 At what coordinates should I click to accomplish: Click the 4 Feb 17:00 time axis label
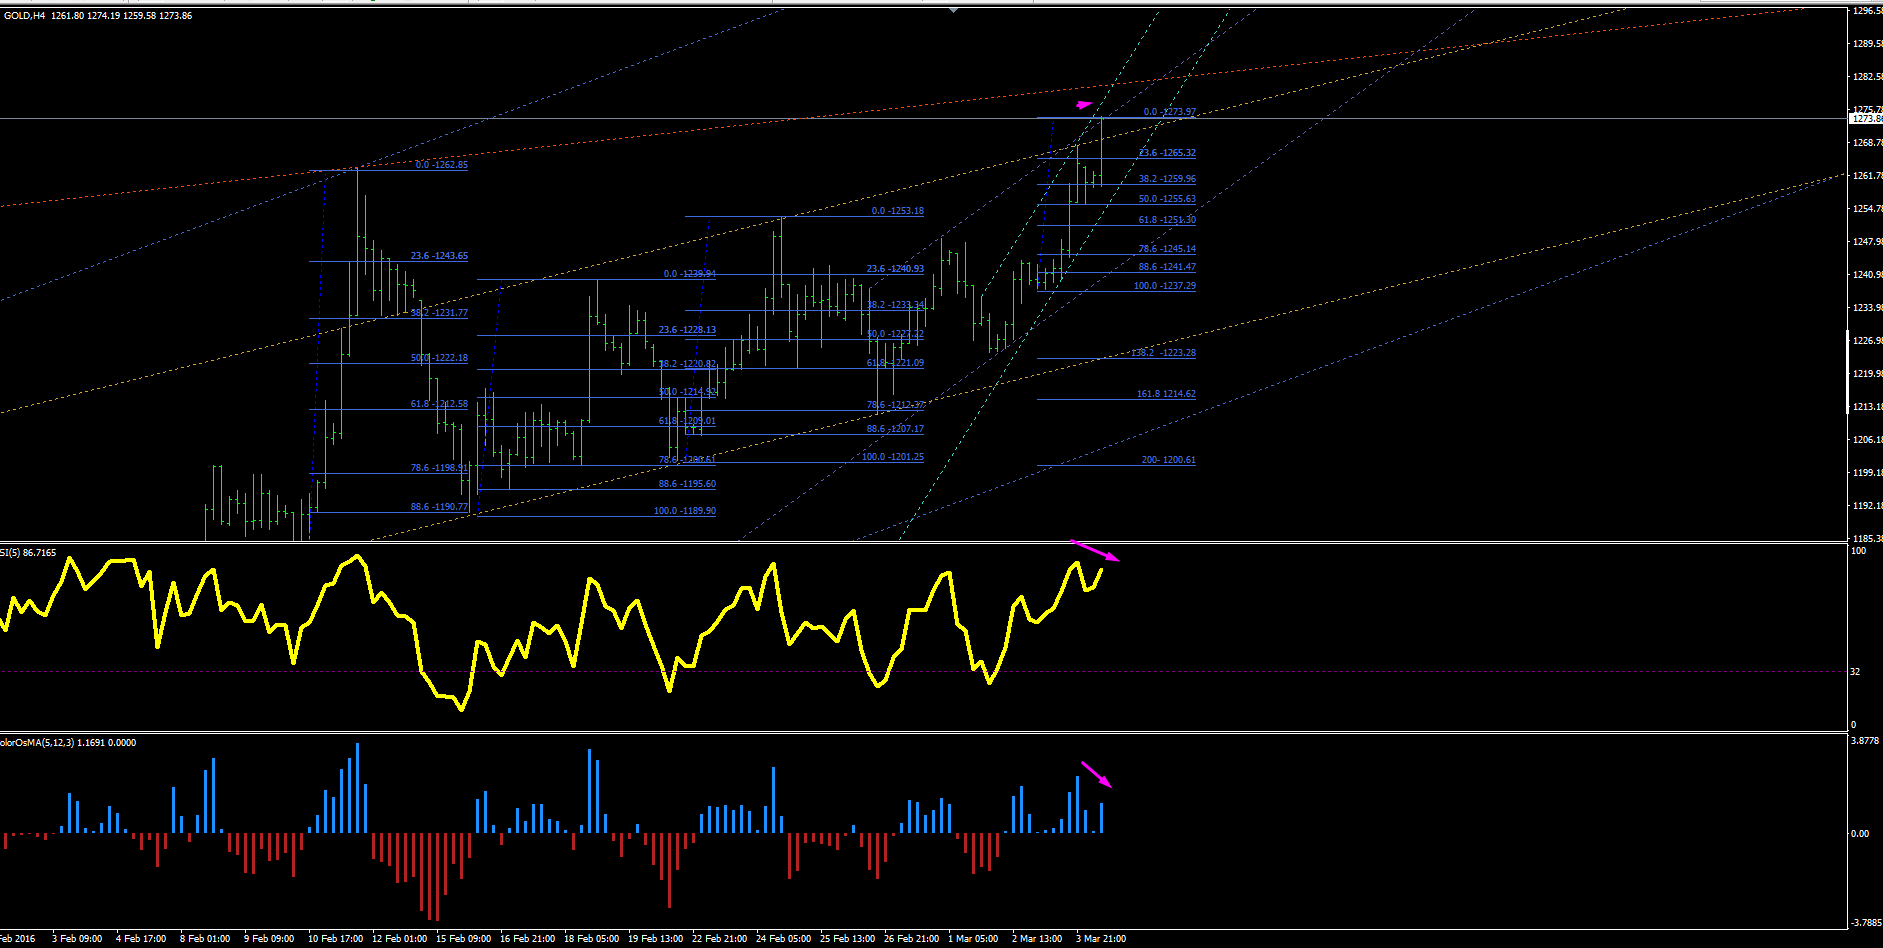click(x=141, y=939)
